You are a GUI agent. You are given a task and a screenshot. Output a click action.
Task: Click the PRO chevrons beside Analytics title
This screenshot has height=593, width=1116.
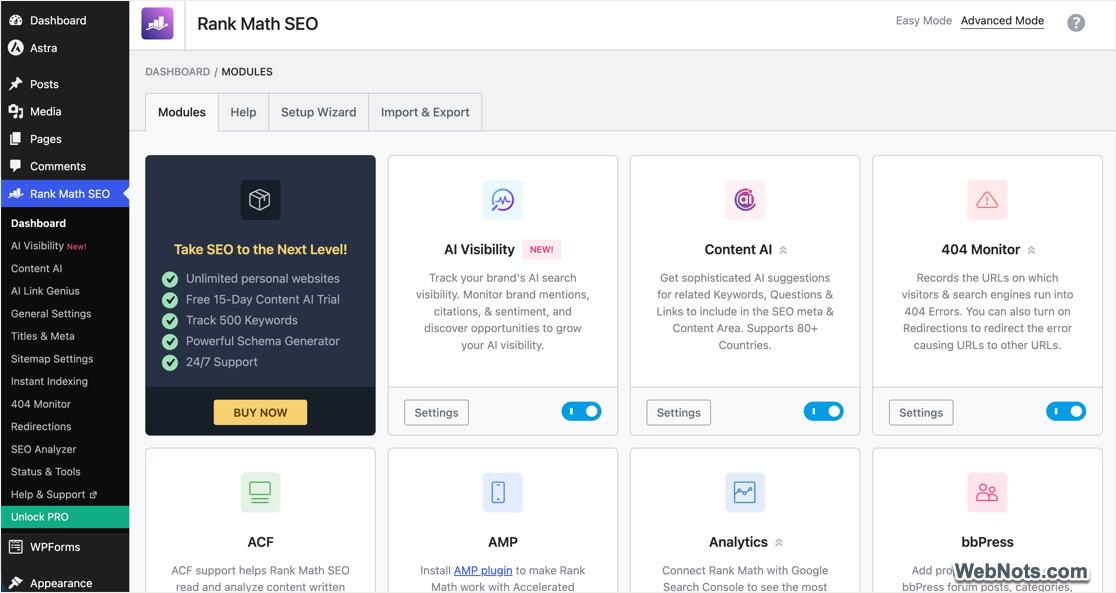pyautogui.click(x=779, y=542)
